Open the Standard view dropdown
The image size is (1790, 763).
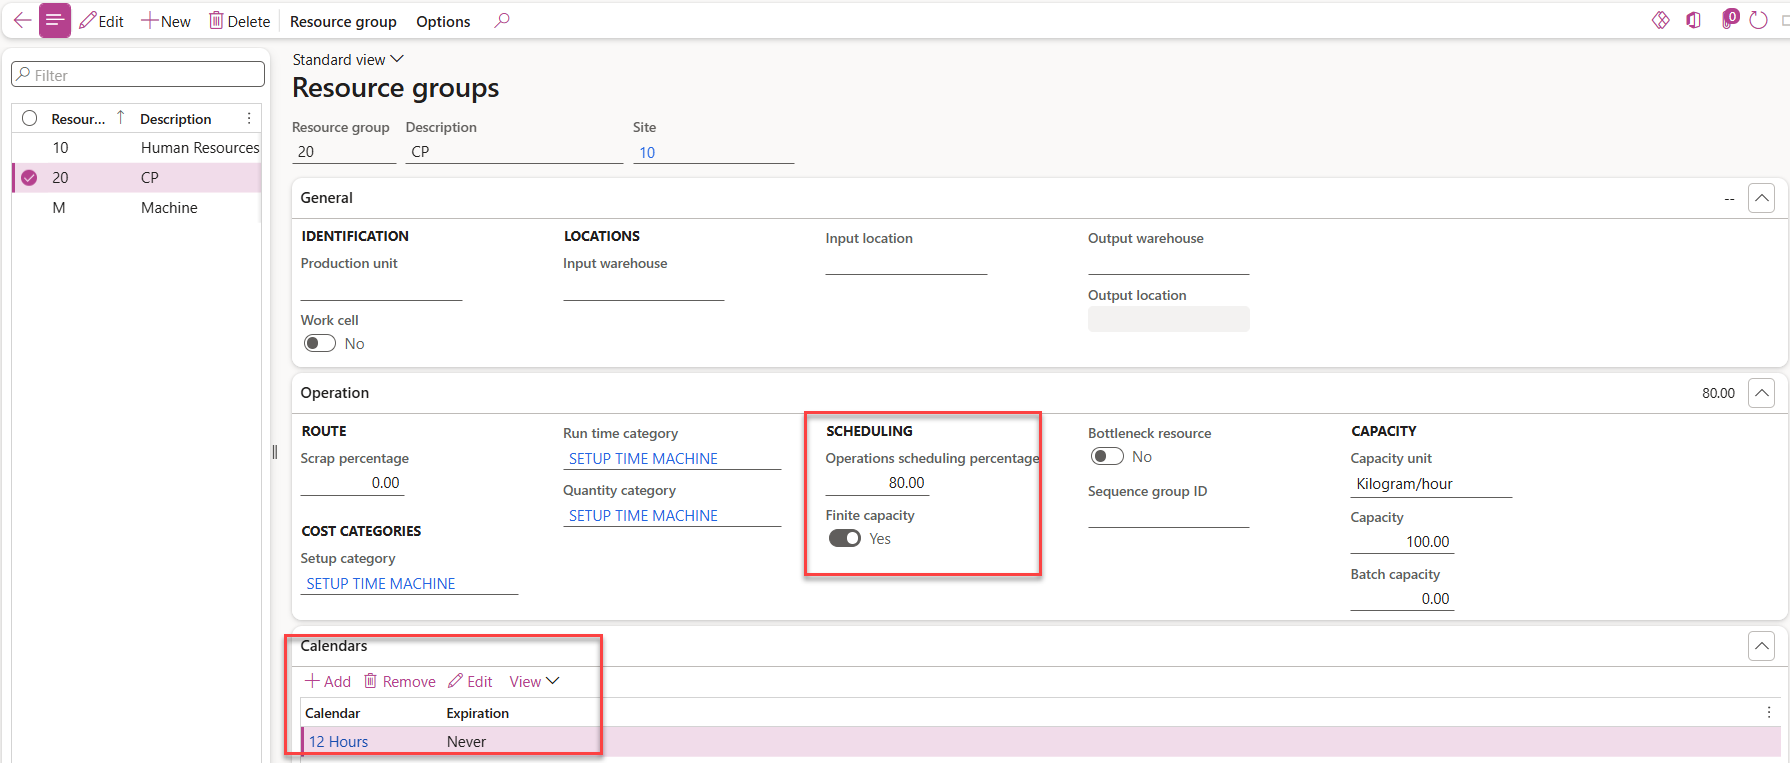(x=348, y=60)
